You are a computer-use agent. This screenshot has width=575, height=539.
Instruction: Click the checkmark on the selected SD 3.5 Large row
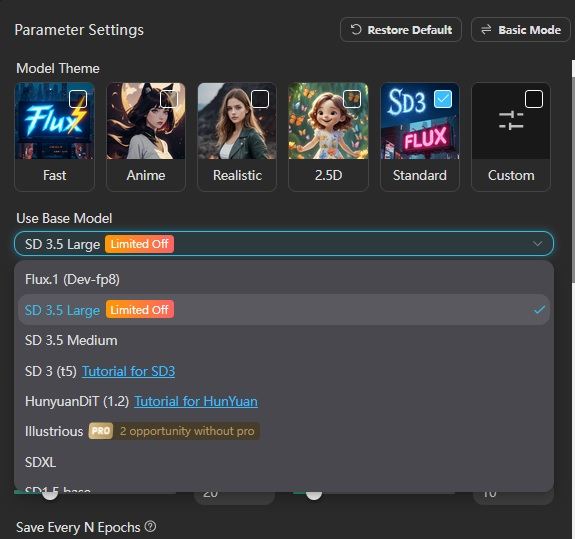click(x=539, y=310)
